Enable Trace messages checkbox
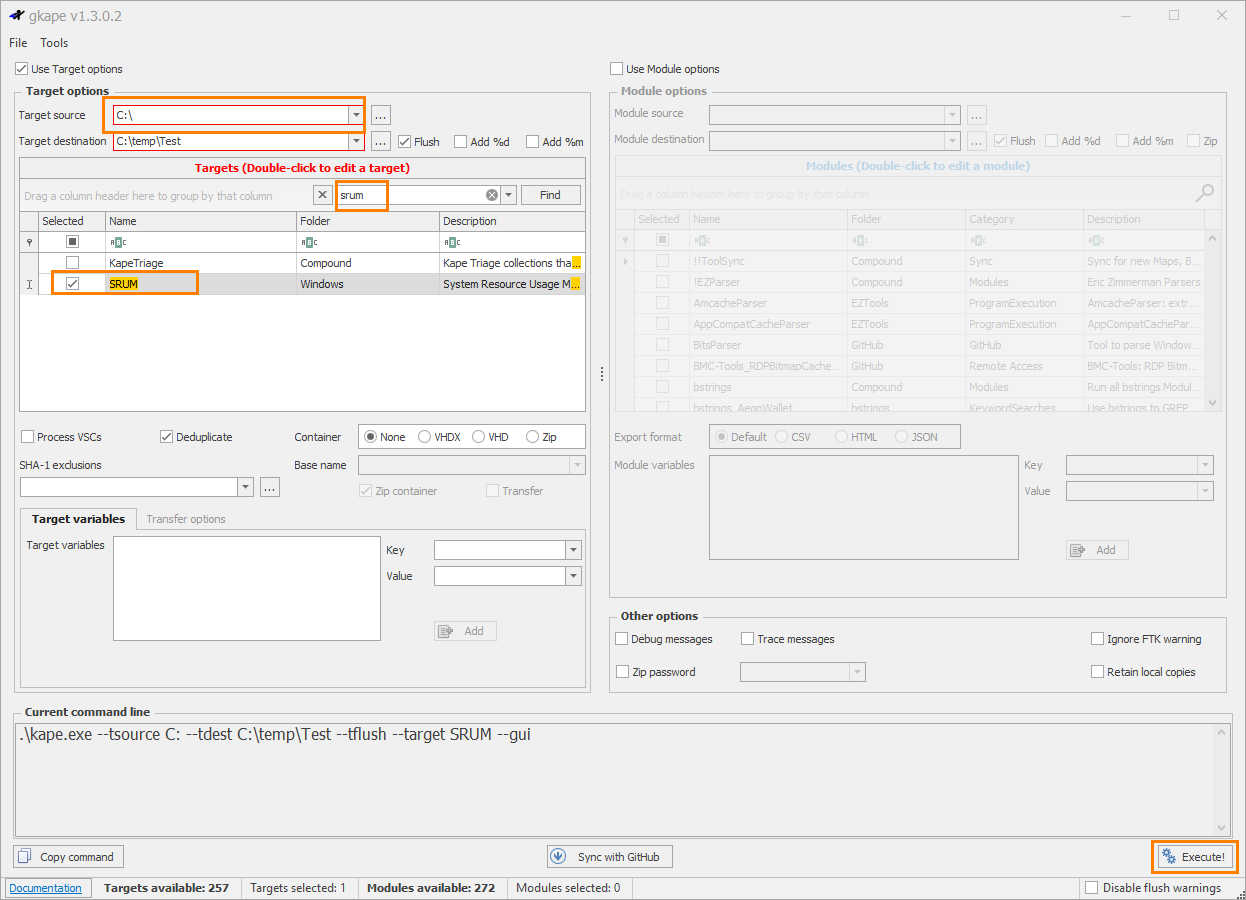This screenshot has width=1246, height=900. click(x=747, y=639)
